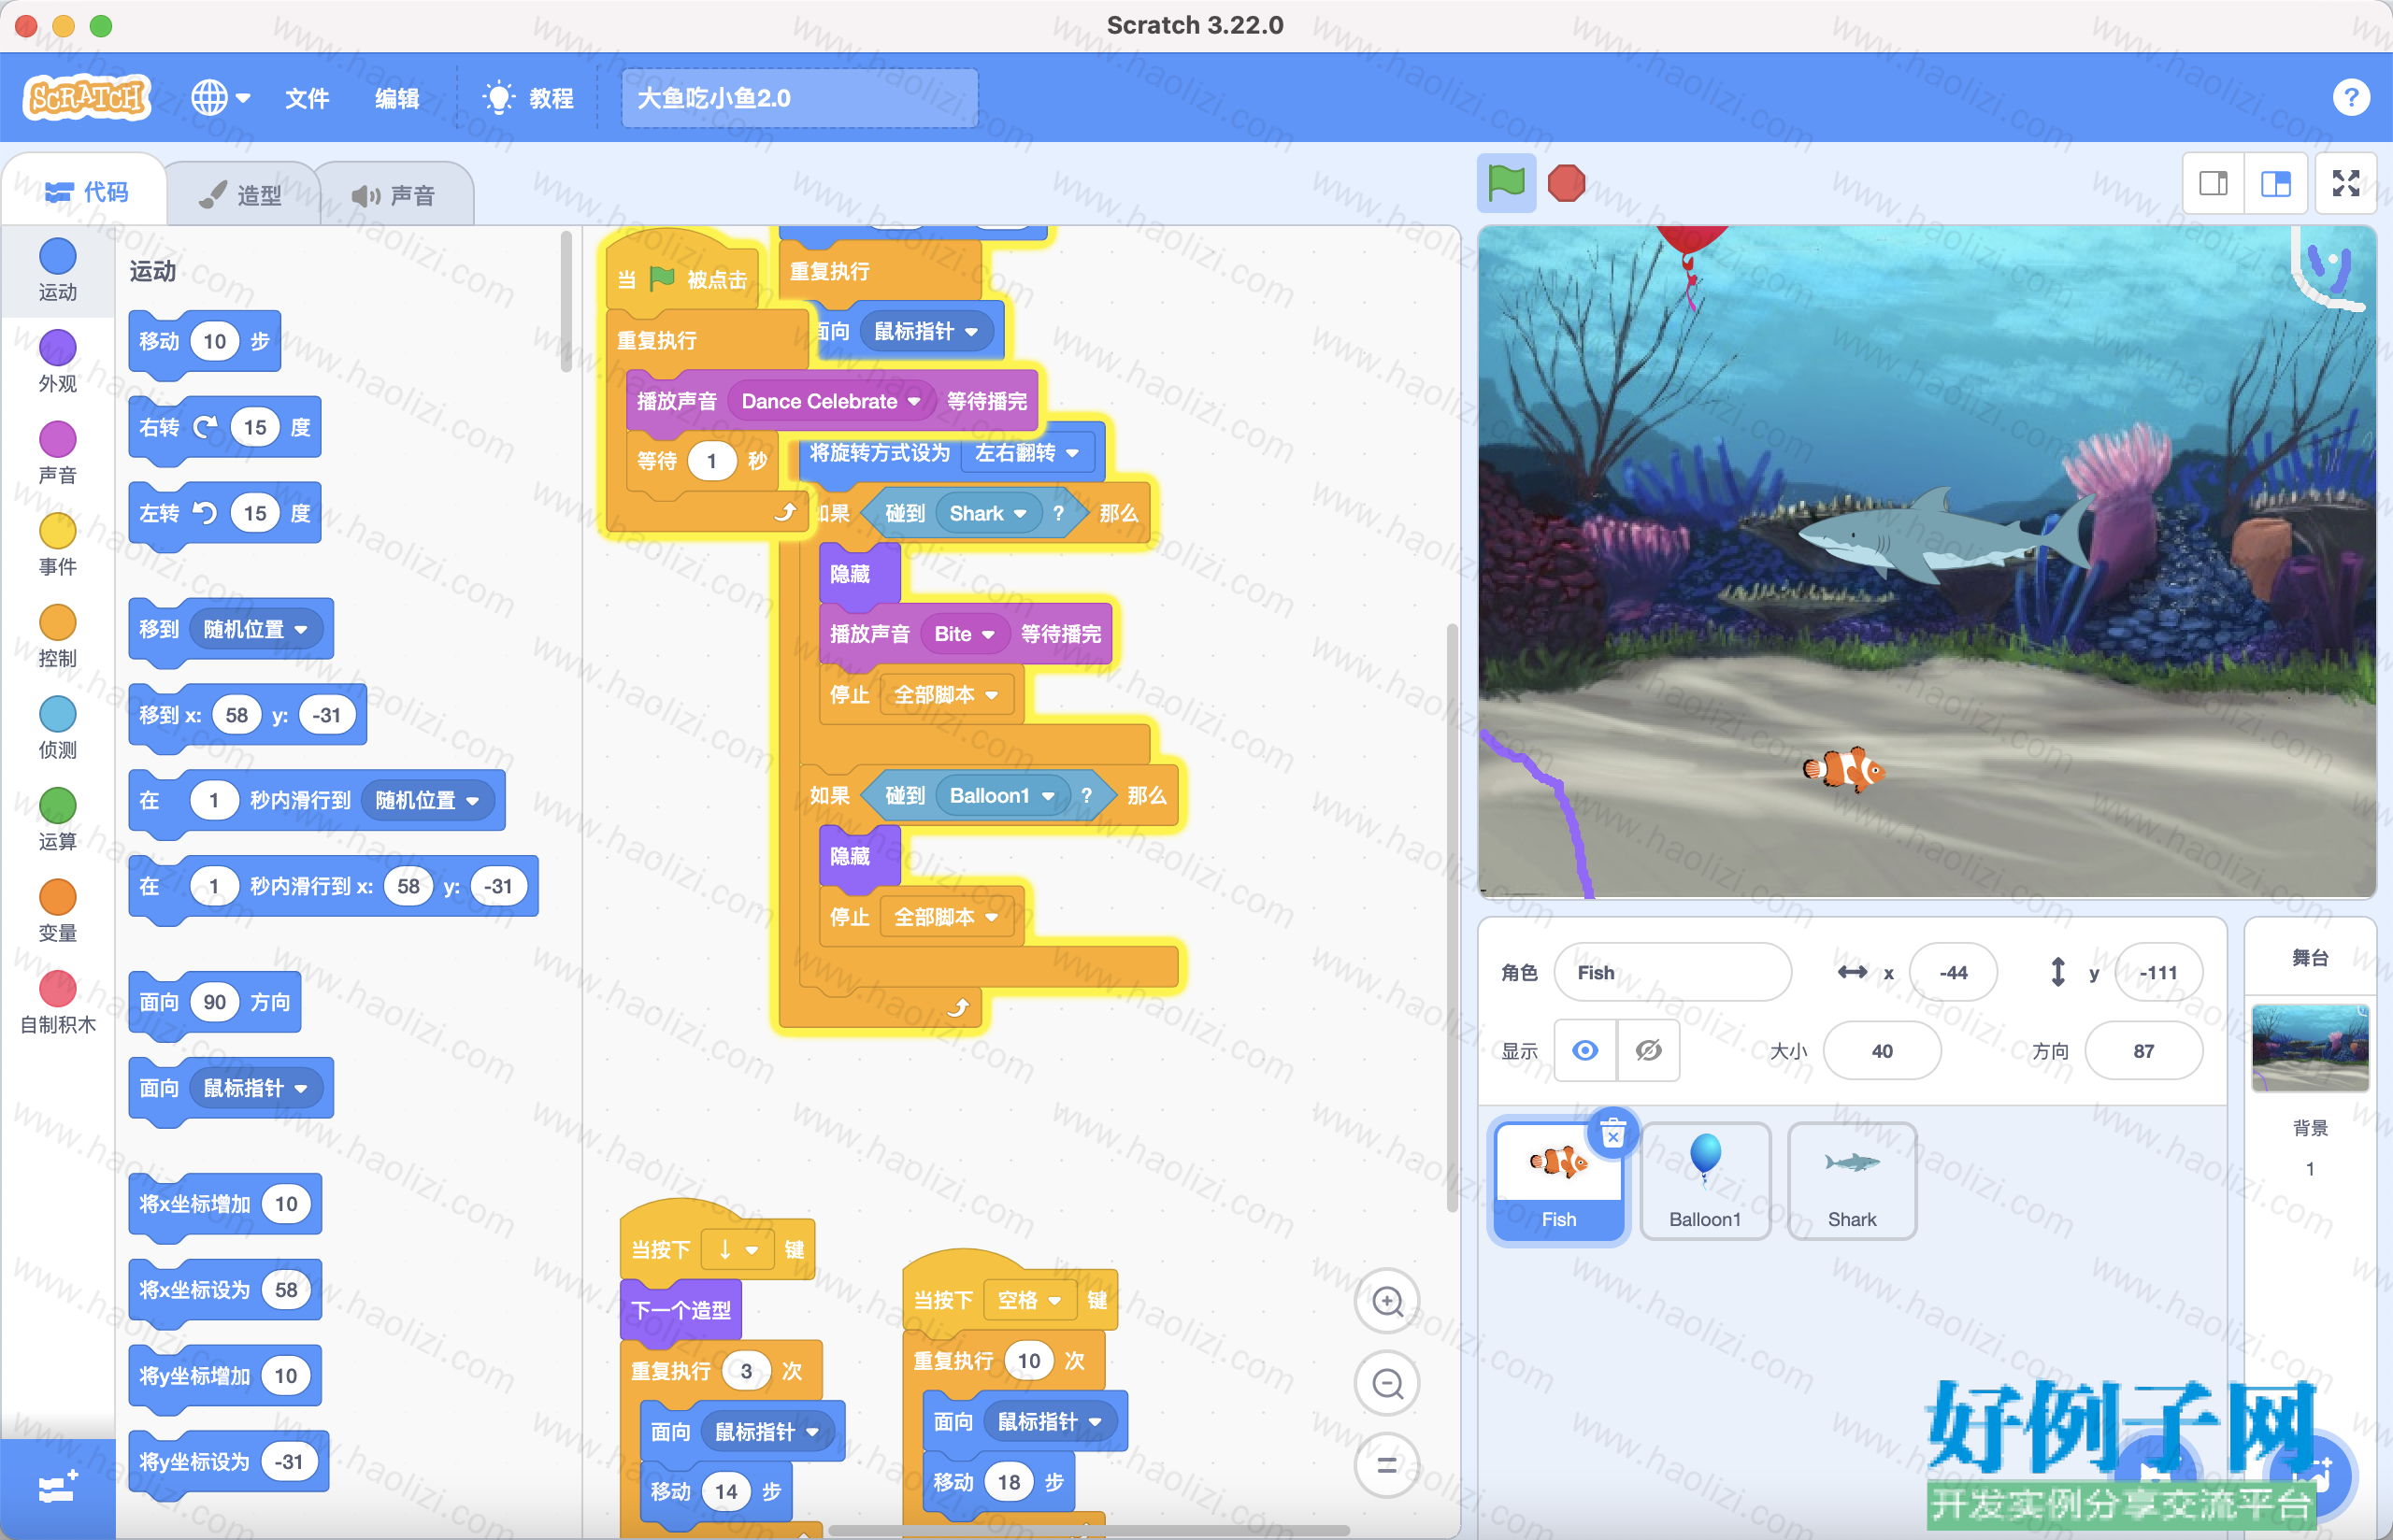
Task: Edit the sprite size value 40
Action: [1882, 1051]
